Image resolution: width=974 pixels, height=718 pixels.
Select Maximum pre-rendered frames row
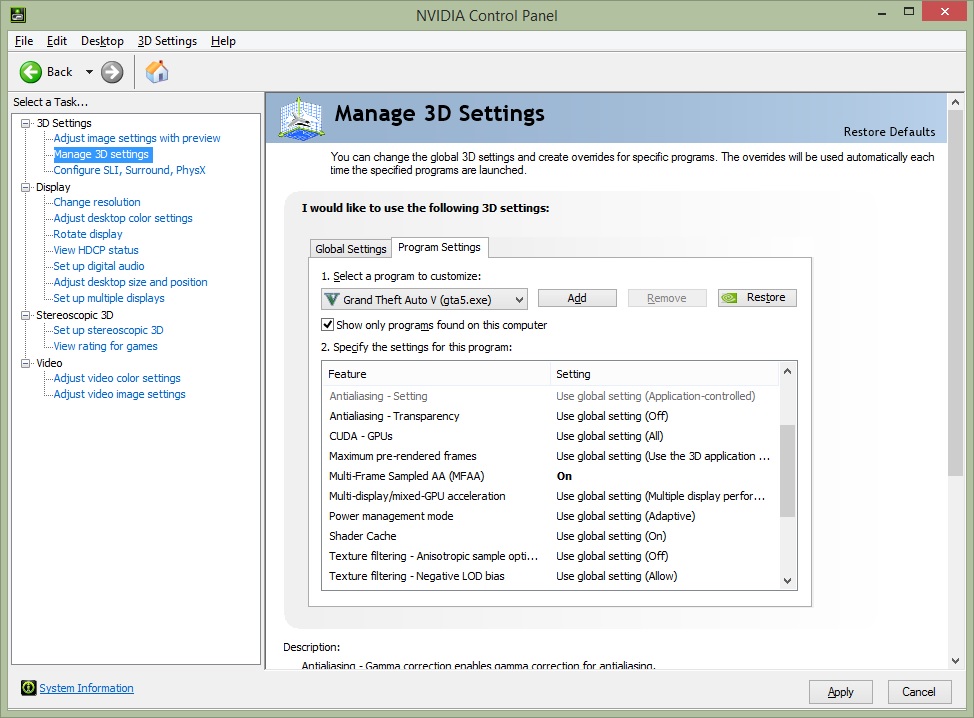pos(551,456)
